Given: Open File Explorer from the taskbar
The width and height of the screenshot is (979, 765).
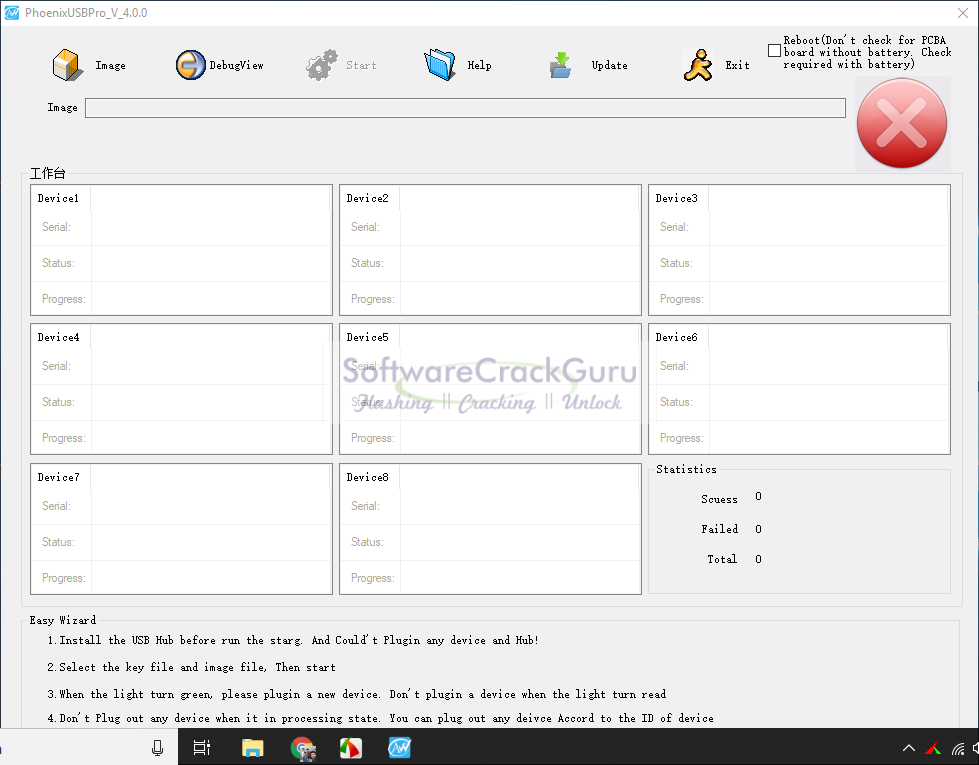Looking at the screenshot, I should (x=253, y=748).
